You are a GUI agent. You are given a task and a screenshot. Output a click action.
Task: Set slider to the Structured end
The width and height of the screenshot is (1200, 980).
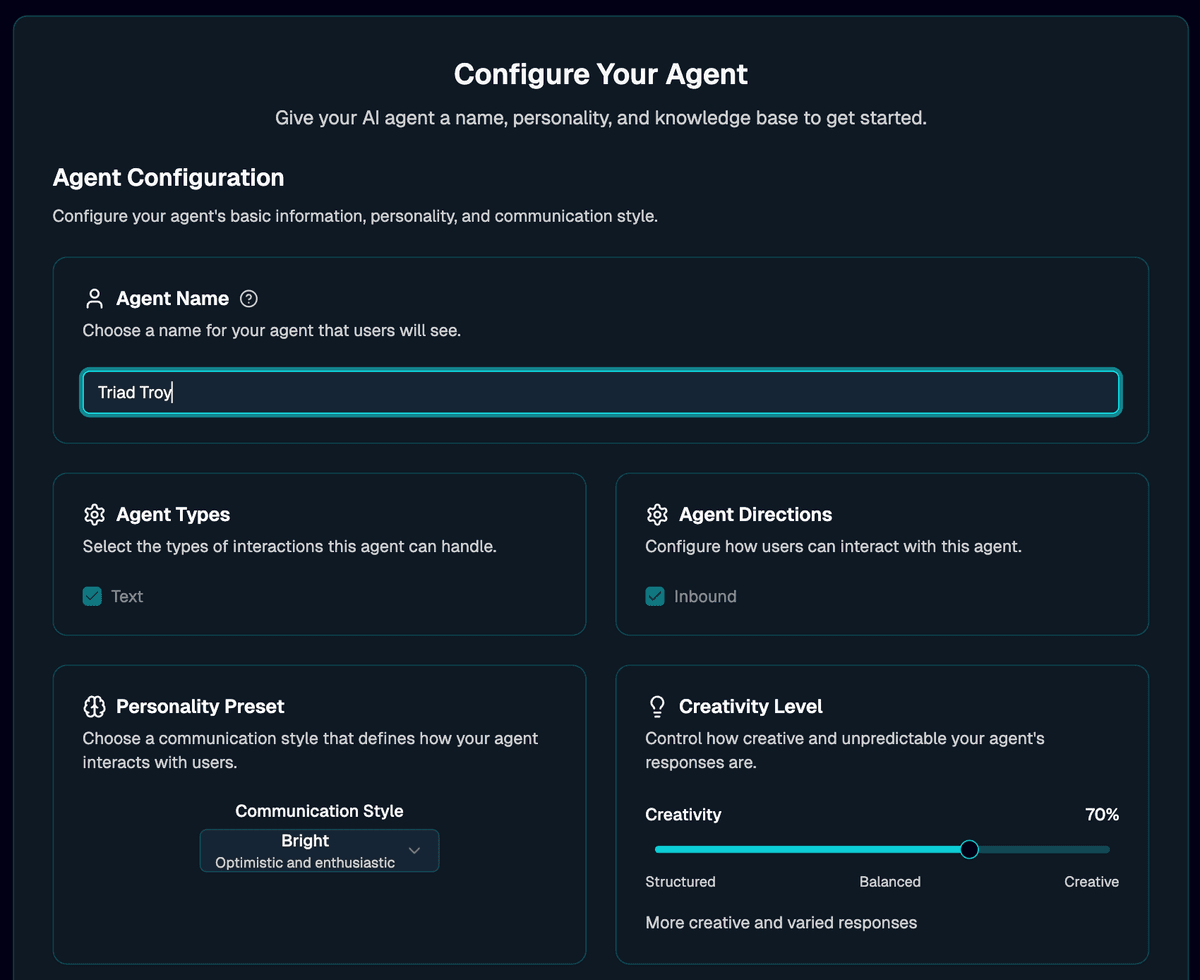(x=659, y=849)
